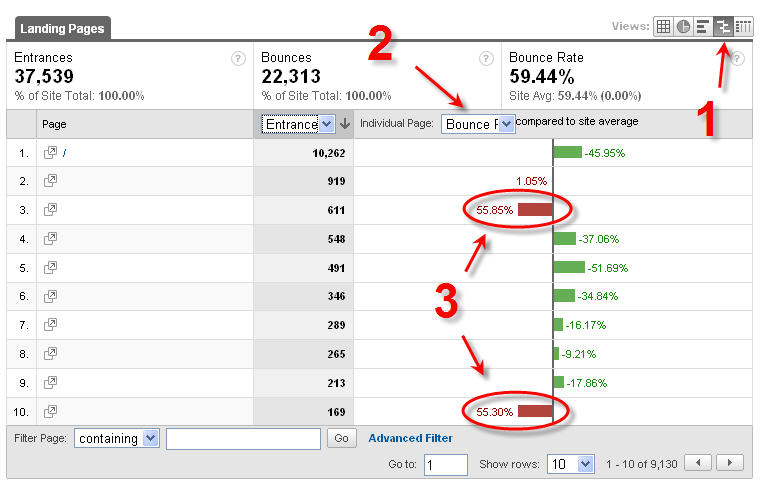Click the 'Go to' page number field
Viewport: 760px width, 487px height.
point(445,464)
